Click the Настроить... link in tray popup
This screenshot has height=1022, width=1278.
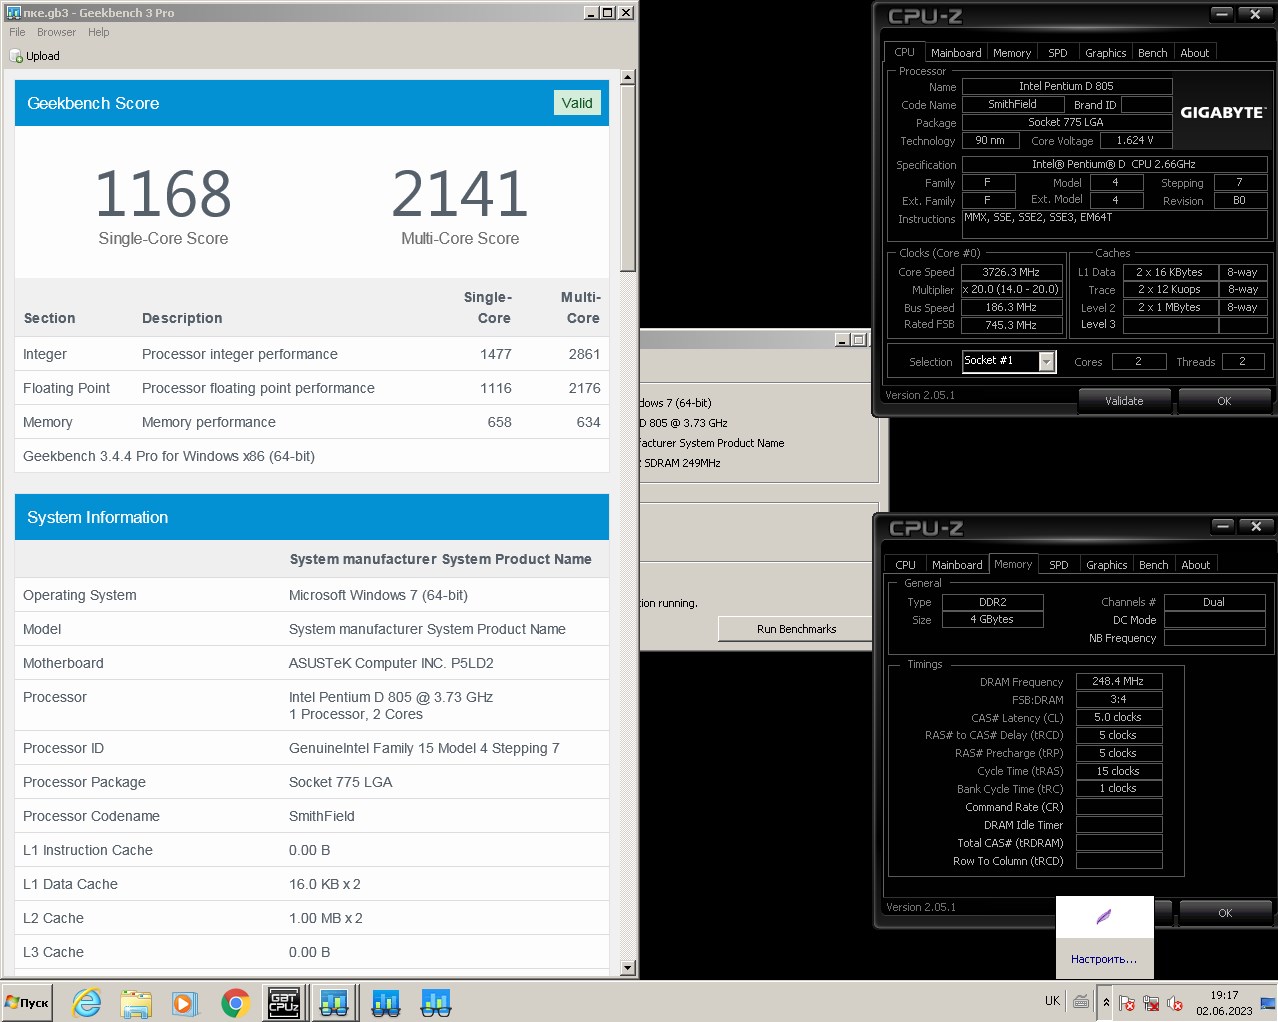(1104, 959)
